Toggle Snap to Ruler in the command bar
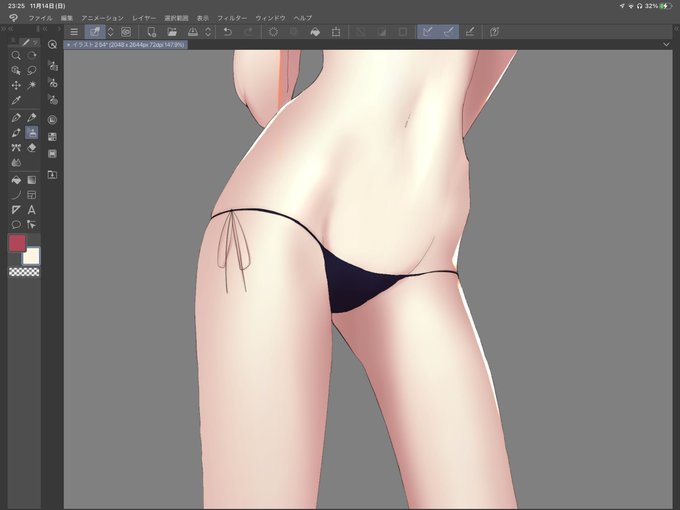Viewport: 680px width, 510px height. tap(428, 32)
